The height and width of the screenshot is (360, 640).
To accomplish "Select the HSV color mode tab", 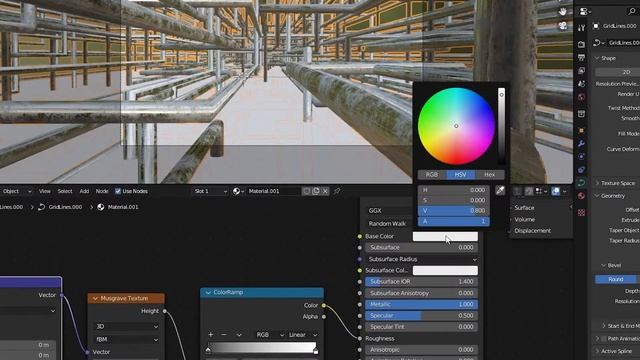I will tap(460, 175).
